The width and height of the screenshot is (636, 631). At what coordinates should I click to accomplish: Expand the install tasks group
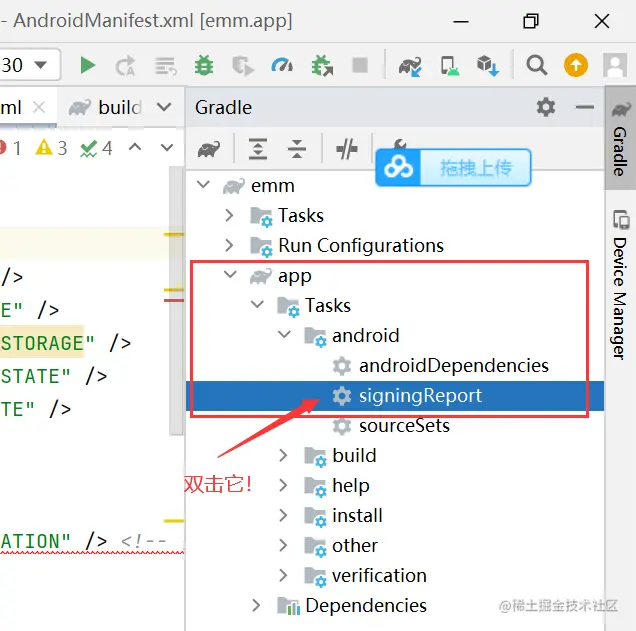click(283, 515)
